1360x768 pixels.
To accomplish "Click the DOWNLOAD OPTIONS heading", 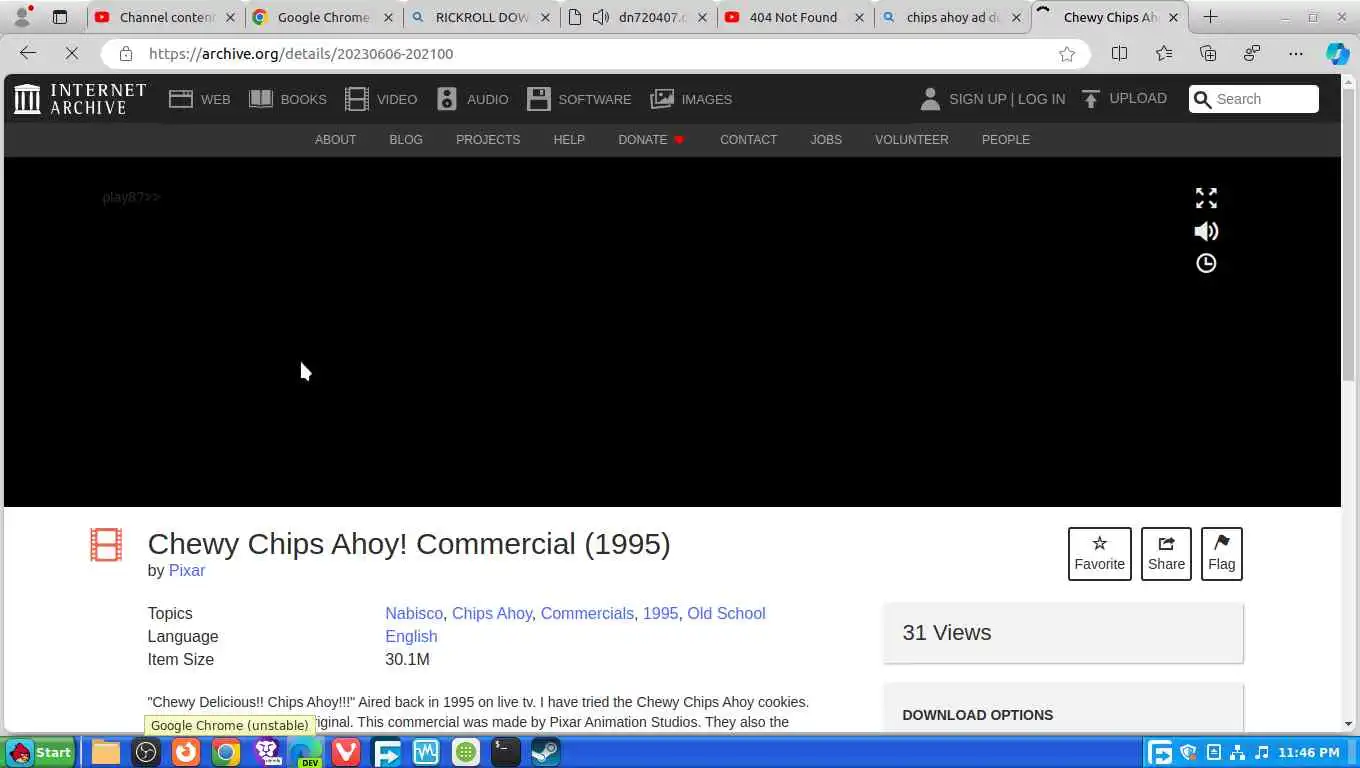I will point(977,715).
